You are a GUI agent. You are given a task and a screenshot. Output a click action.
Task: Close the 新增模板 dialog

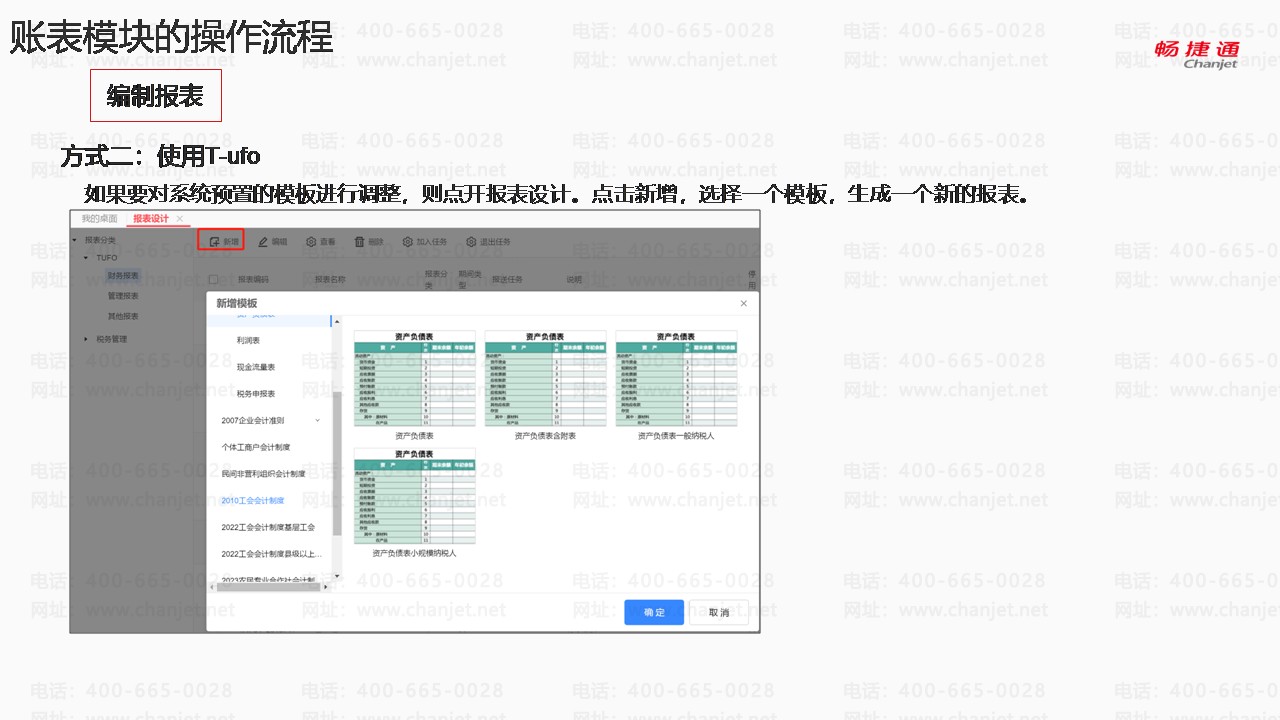[x=743, y=303]
